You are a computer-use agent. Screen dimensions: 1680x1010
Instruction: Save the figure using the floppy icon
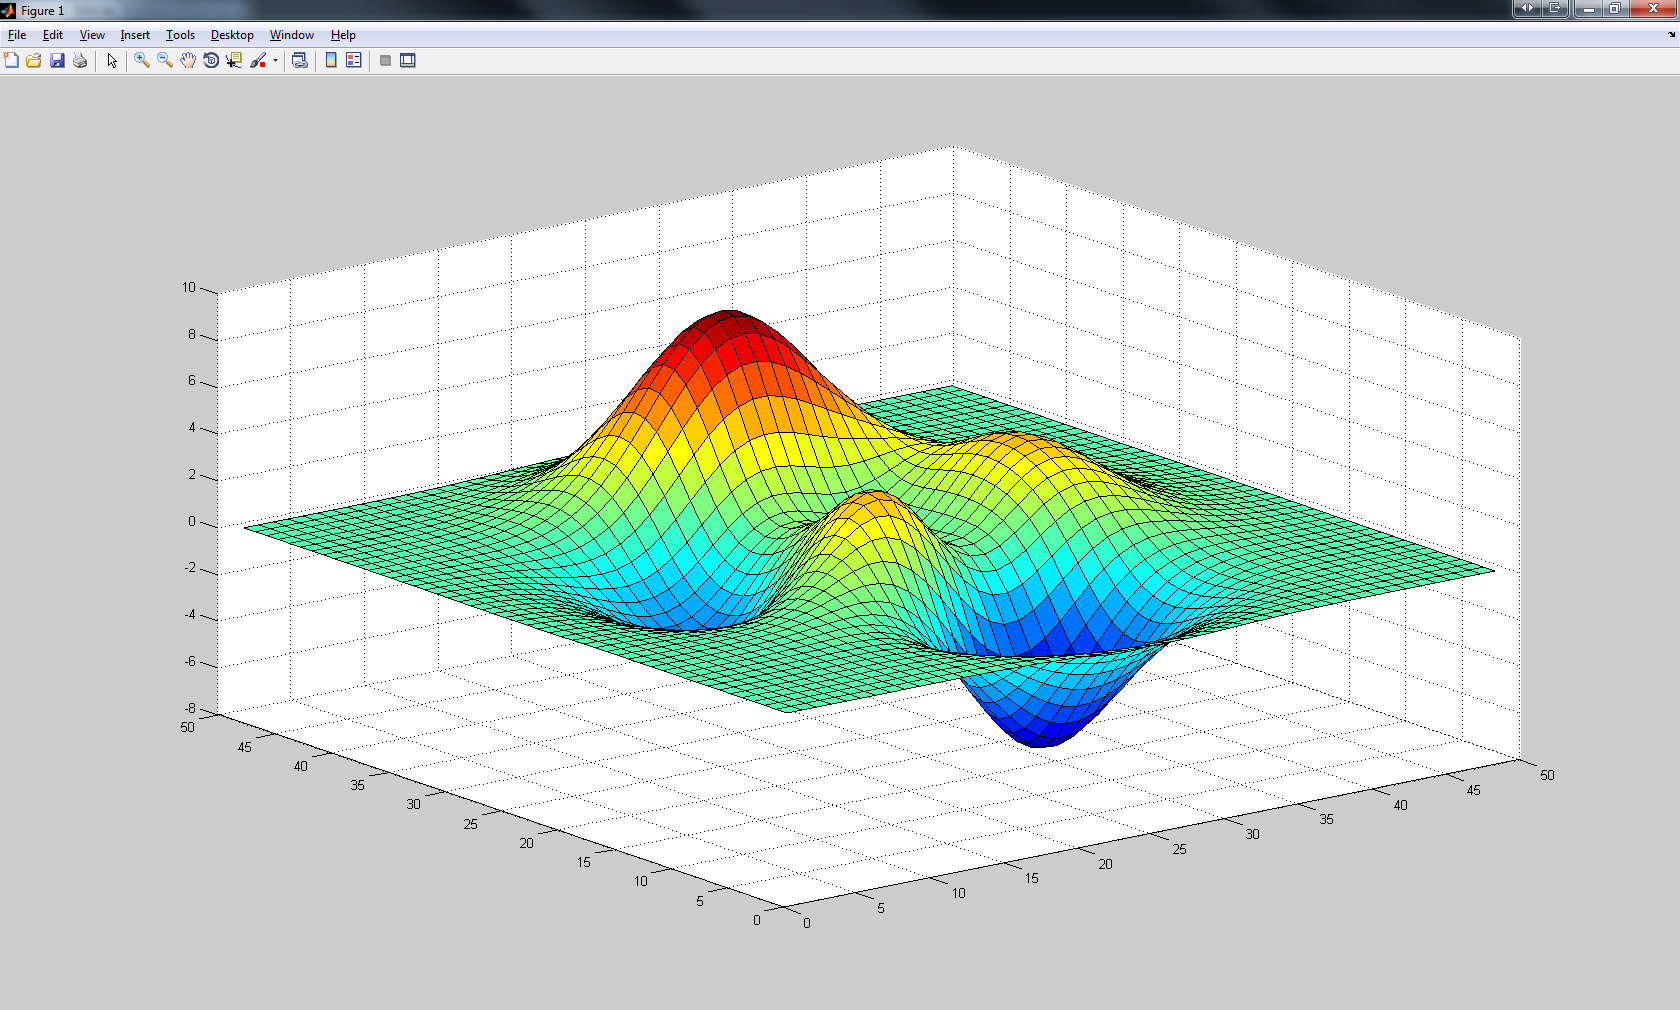click(57, 61)
